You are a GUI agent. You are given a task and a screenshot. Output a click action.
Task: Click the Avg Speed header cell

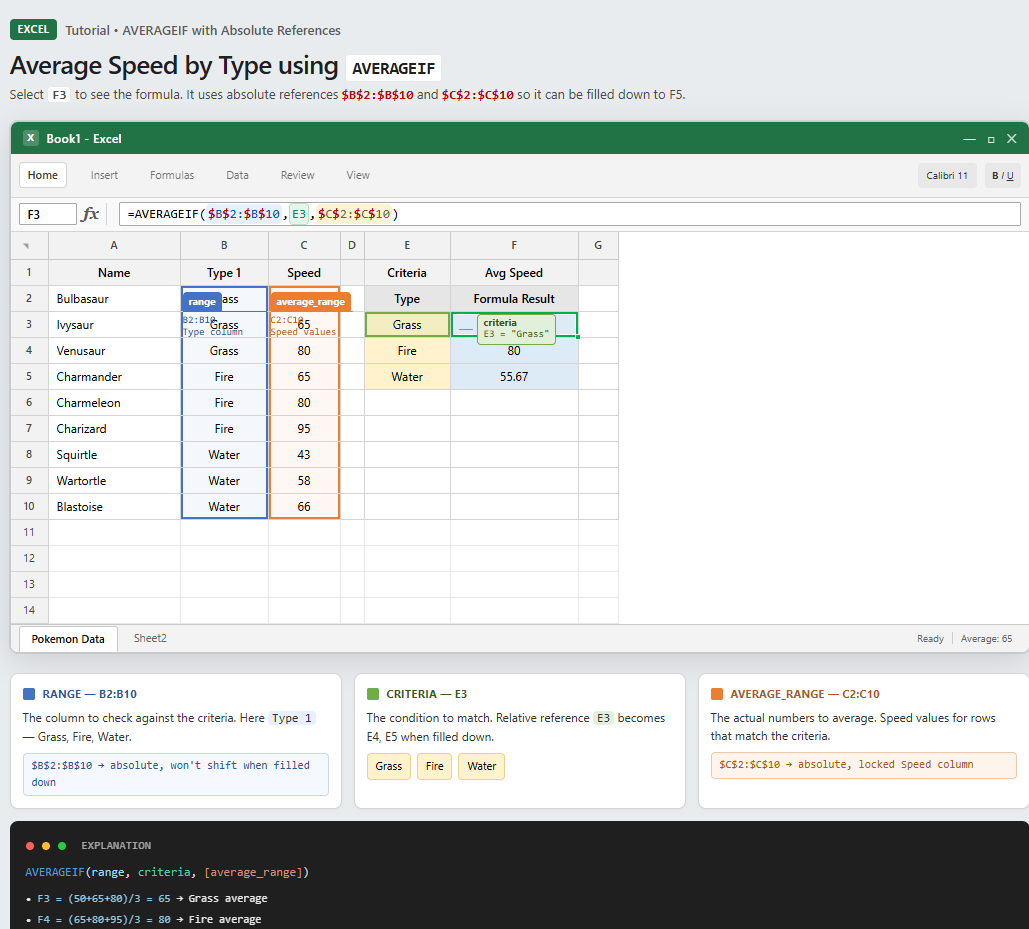tap(514, 273)
